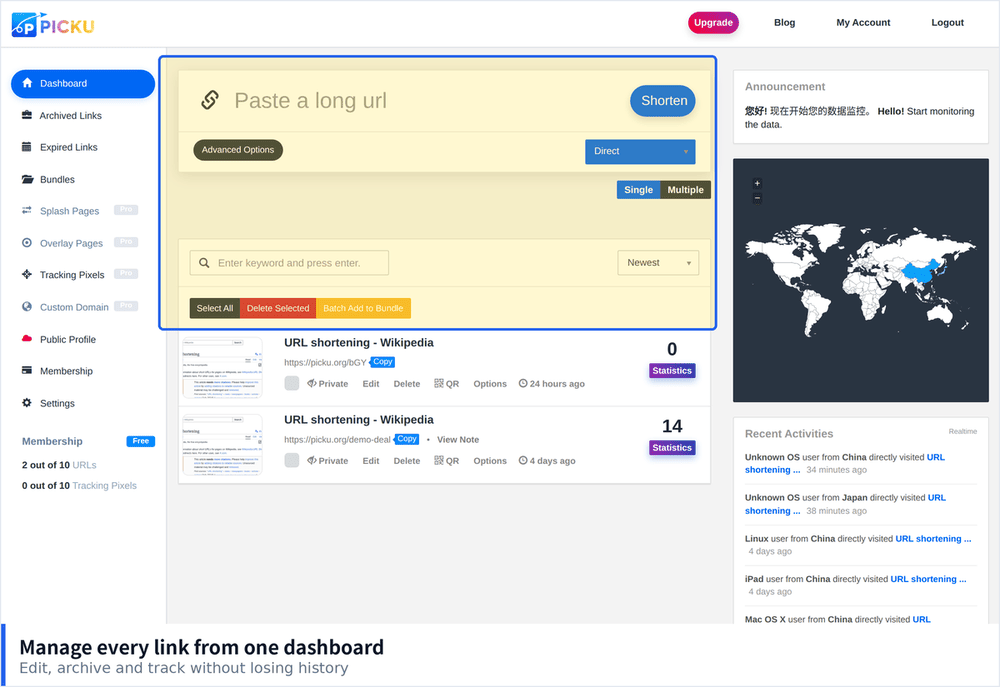
Task: Click the Picku logo icon
Action: point(26,24)
